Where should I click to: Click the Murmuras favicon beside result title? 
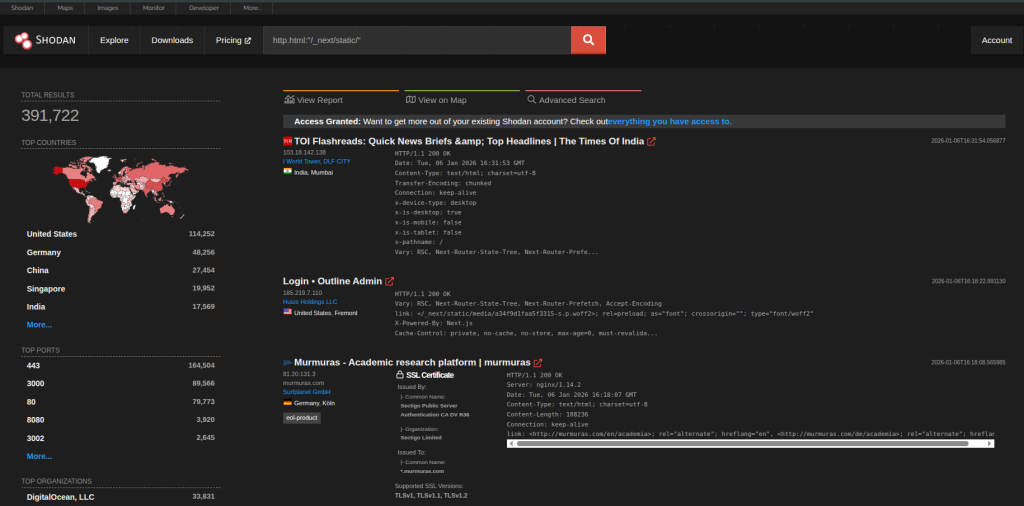click(287, 362)
